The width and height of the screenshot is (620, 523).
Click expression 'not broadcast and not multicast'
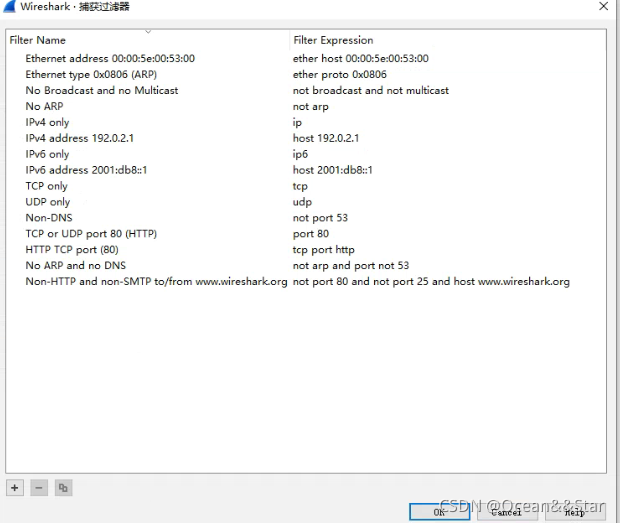371,91
